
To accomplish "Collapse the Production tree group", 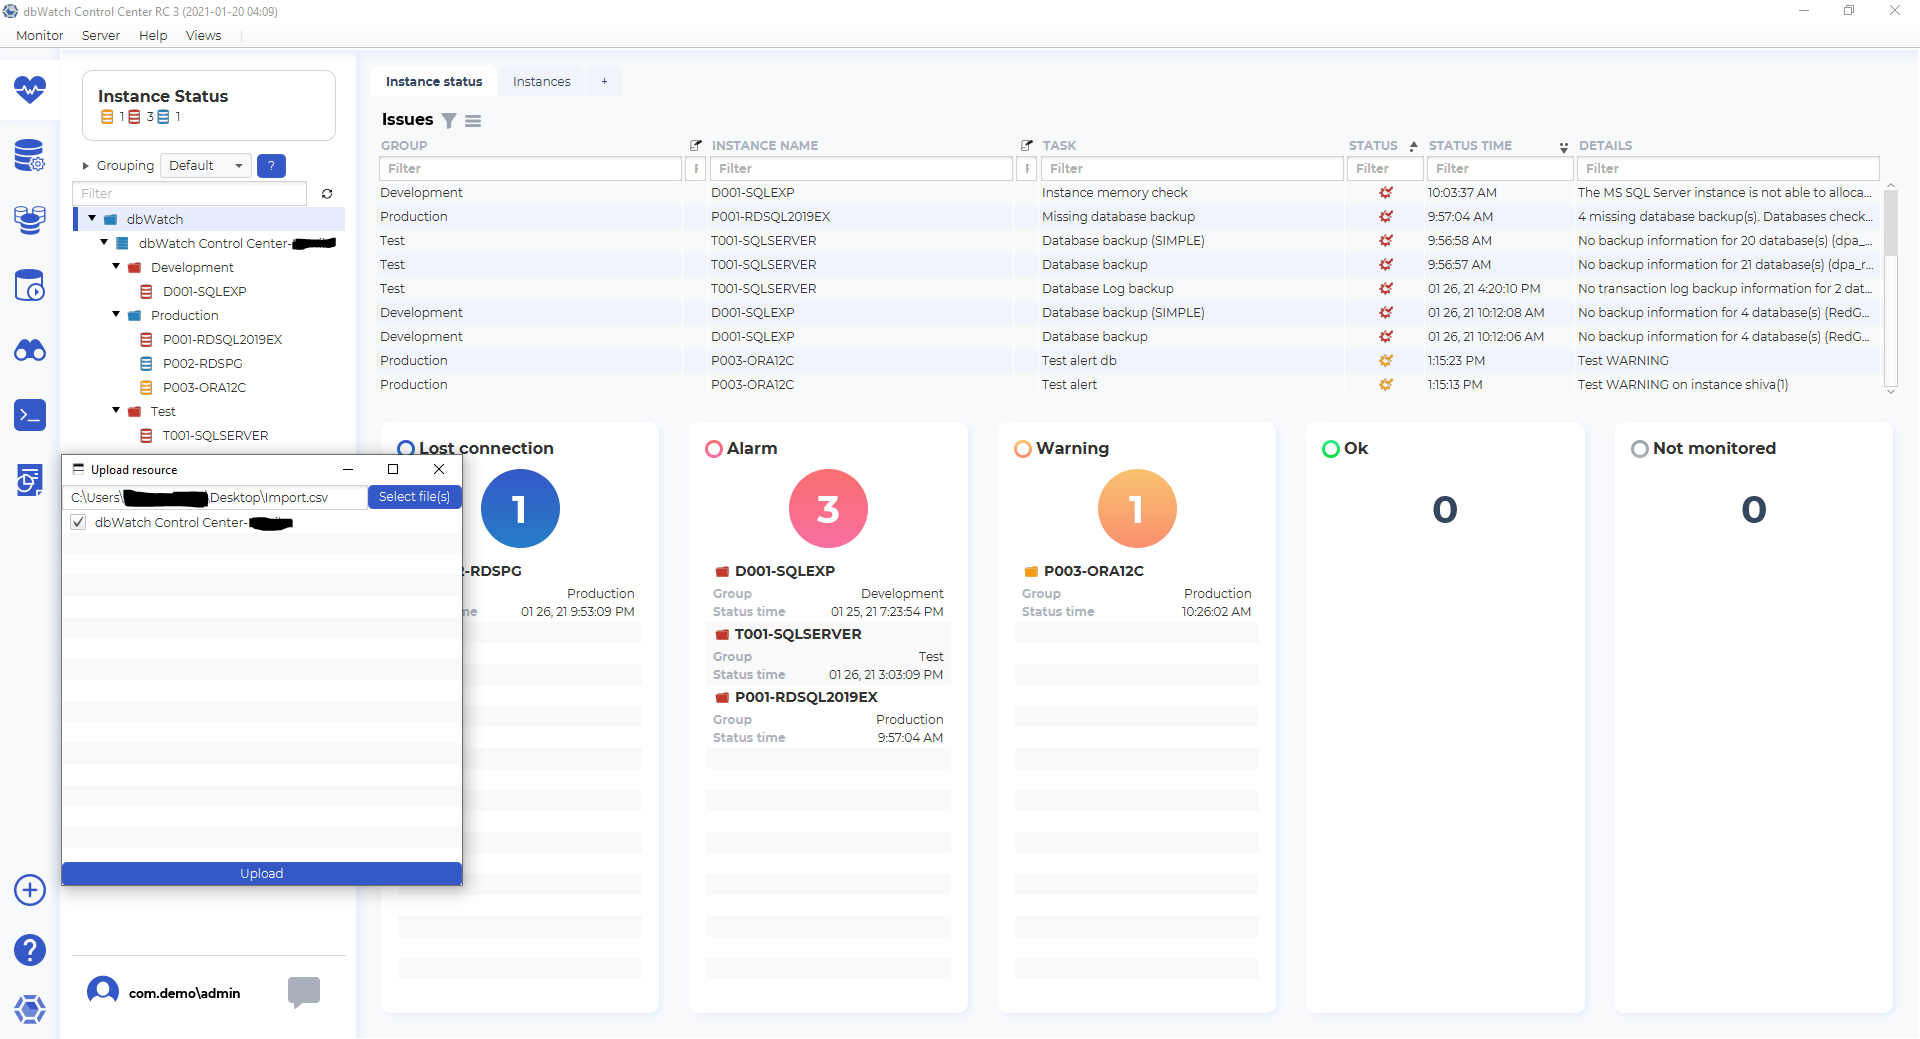I will click(116, 315).
